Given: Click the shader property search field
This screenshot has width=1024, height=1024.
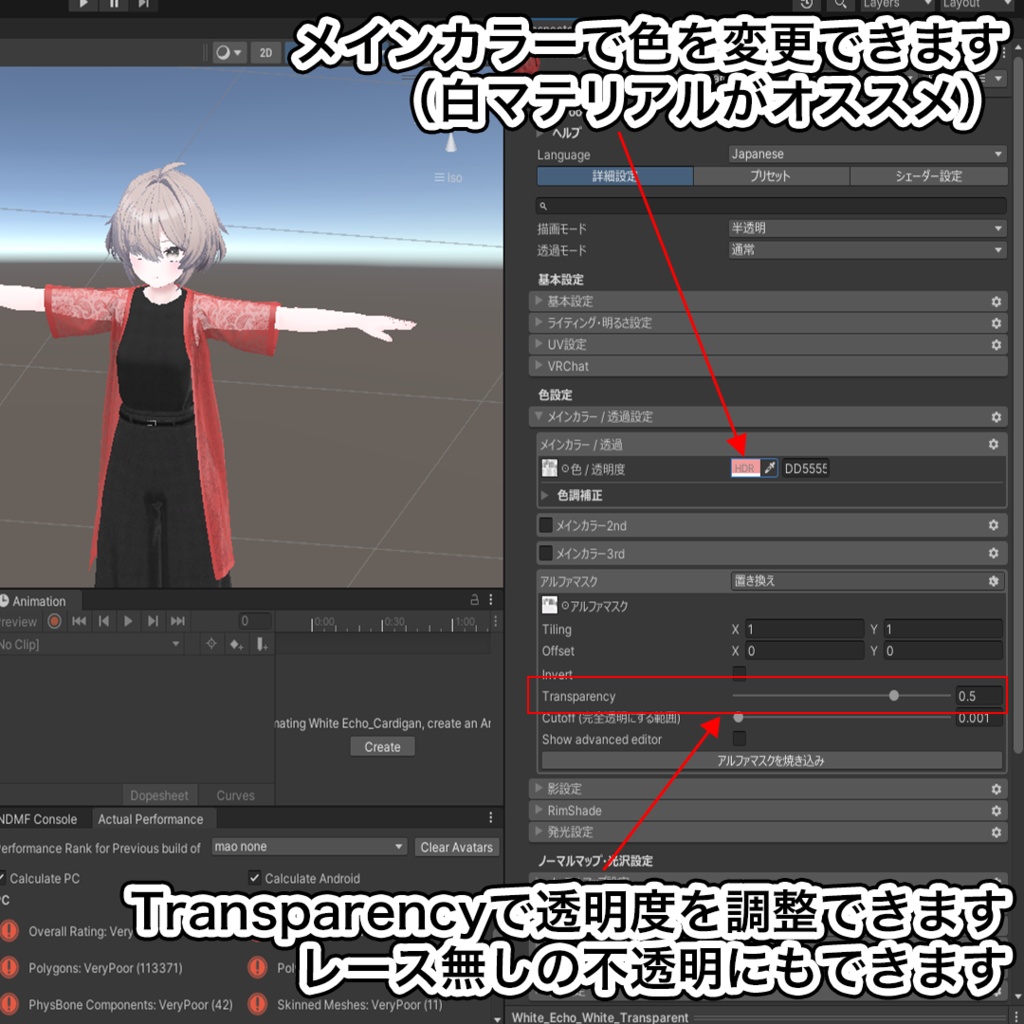Looking at the screenshot, I should pyautogui.click(x=771, y=206).
